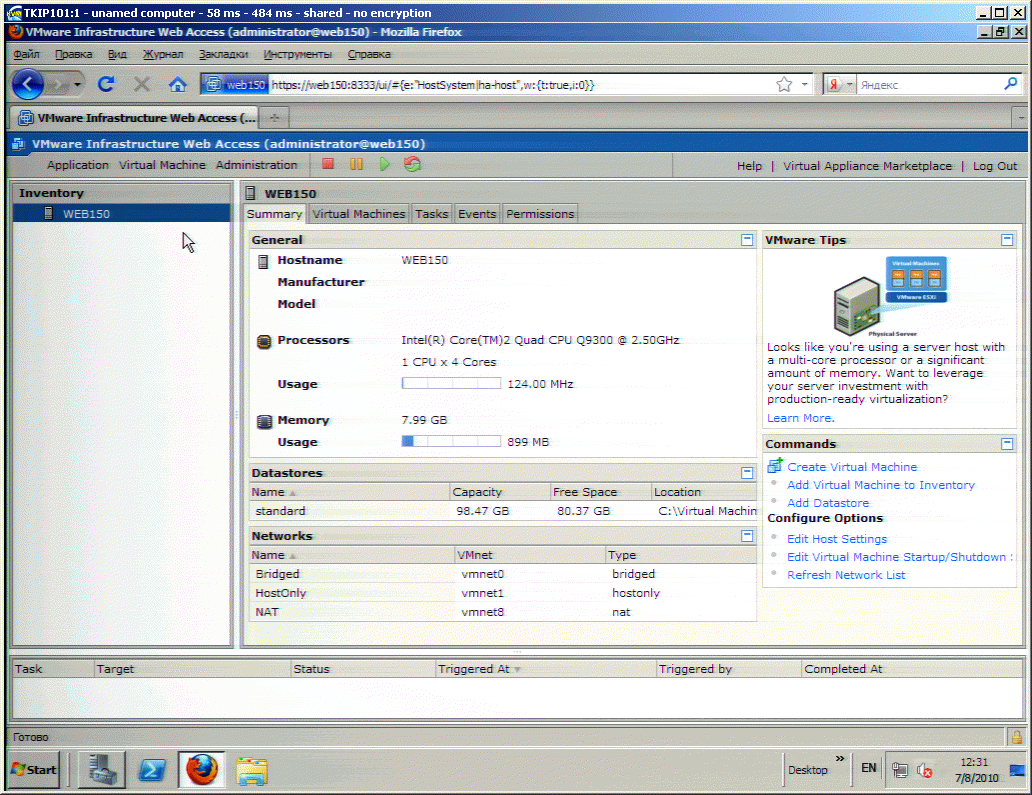Click the Start button
Image resolution: width=1032 pixels, height=795 pixels.
tap(34, 769)
